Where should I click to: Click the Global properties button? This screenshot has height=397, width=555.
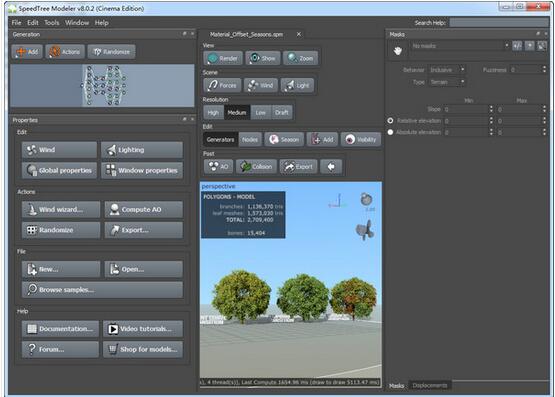pos(59,170)
